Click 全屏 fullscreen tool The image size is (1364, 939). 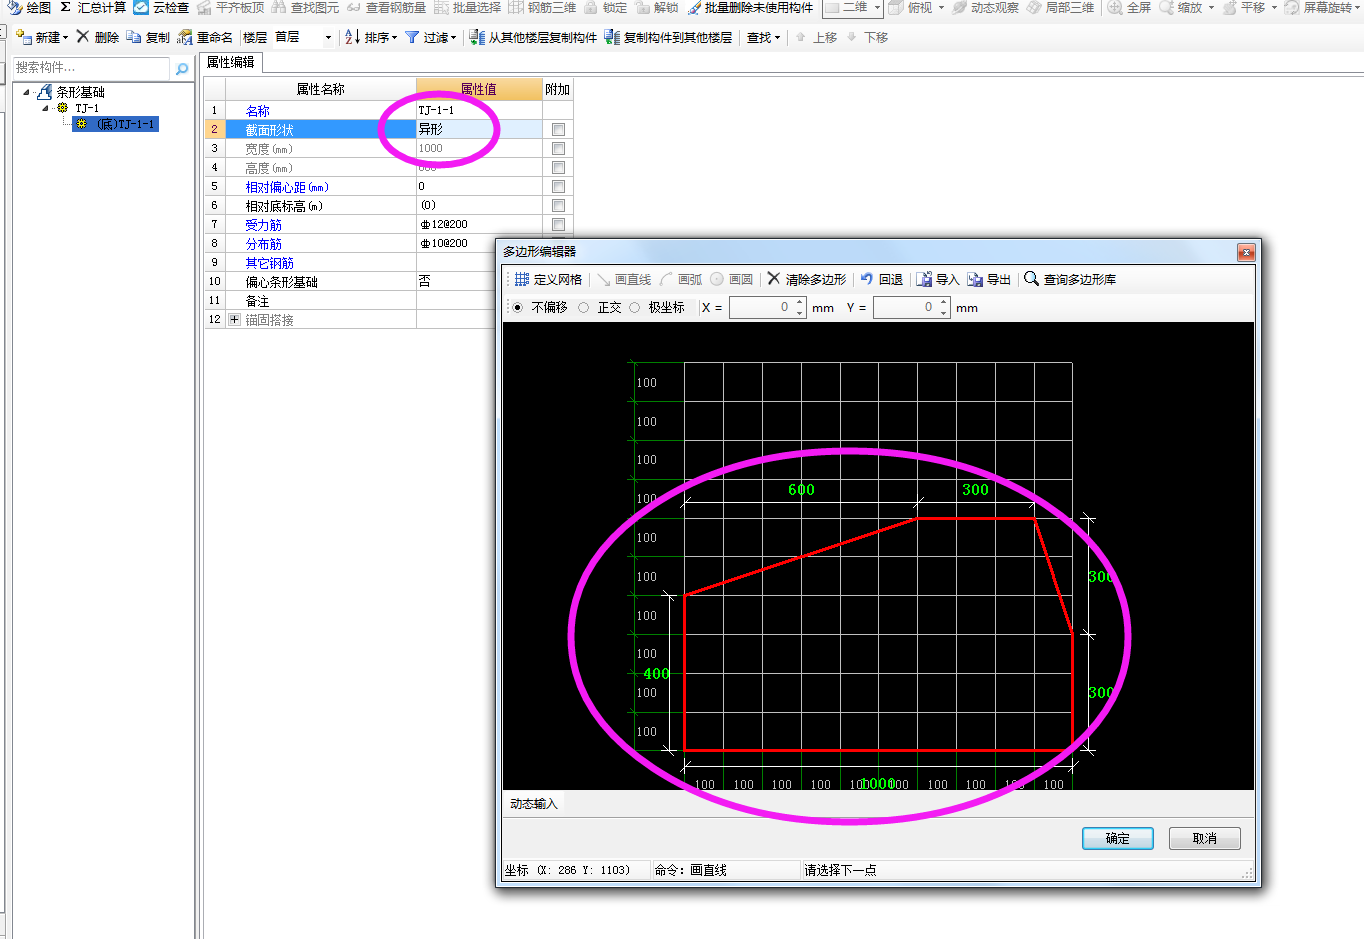pos(1129,7)
